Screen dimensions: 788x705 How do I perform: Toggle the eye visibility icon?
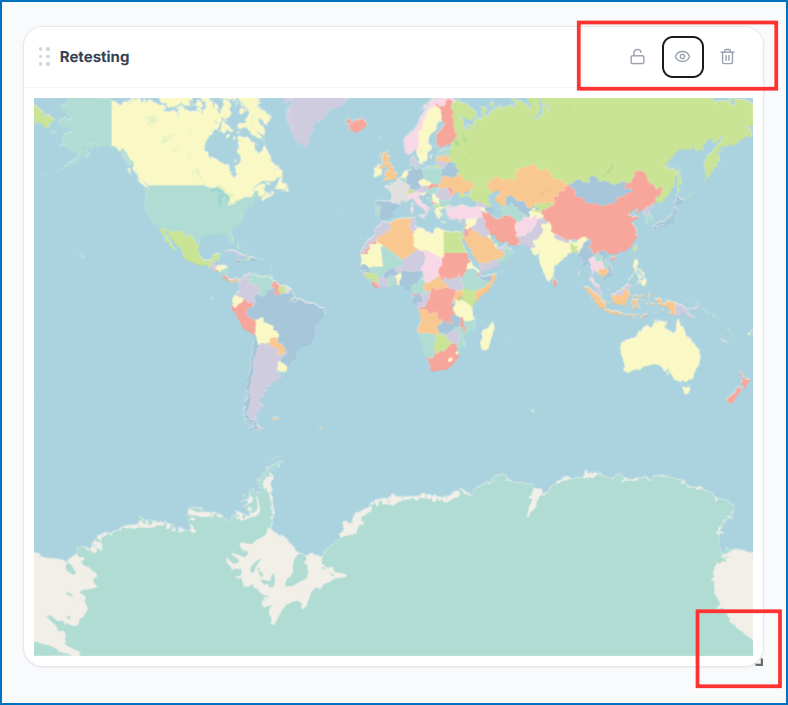pyautogui.click(x=682, y=57)
